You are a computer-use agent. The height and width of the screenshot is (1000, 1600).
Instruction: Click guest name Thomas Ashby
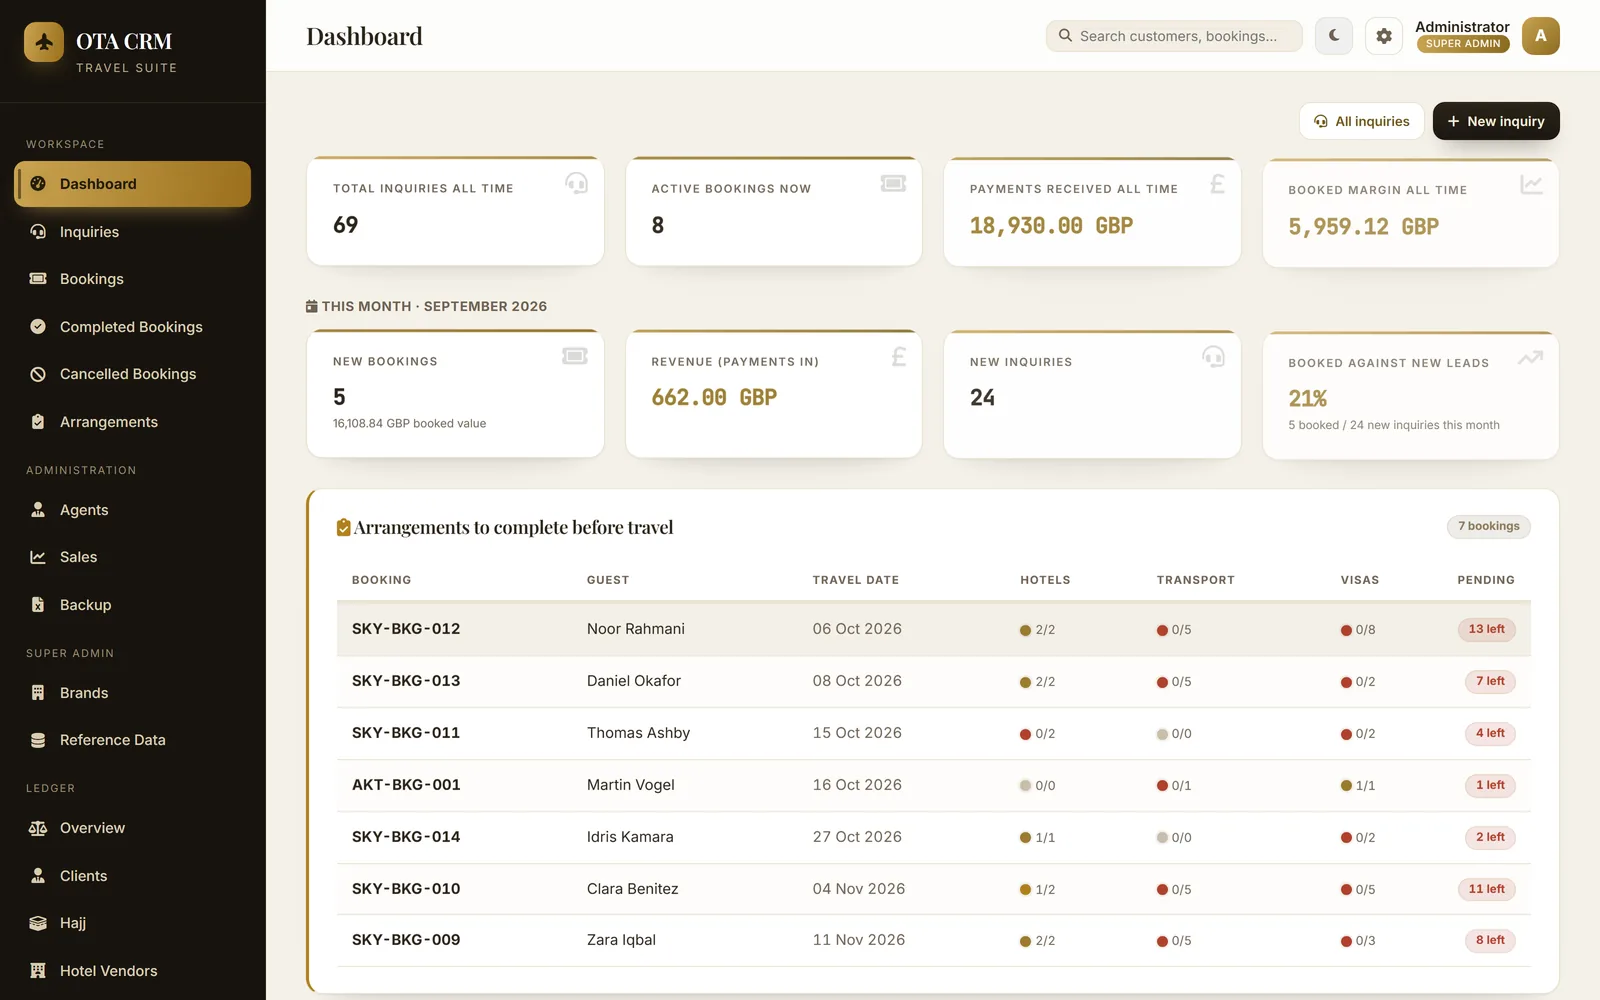coord(638,733)
